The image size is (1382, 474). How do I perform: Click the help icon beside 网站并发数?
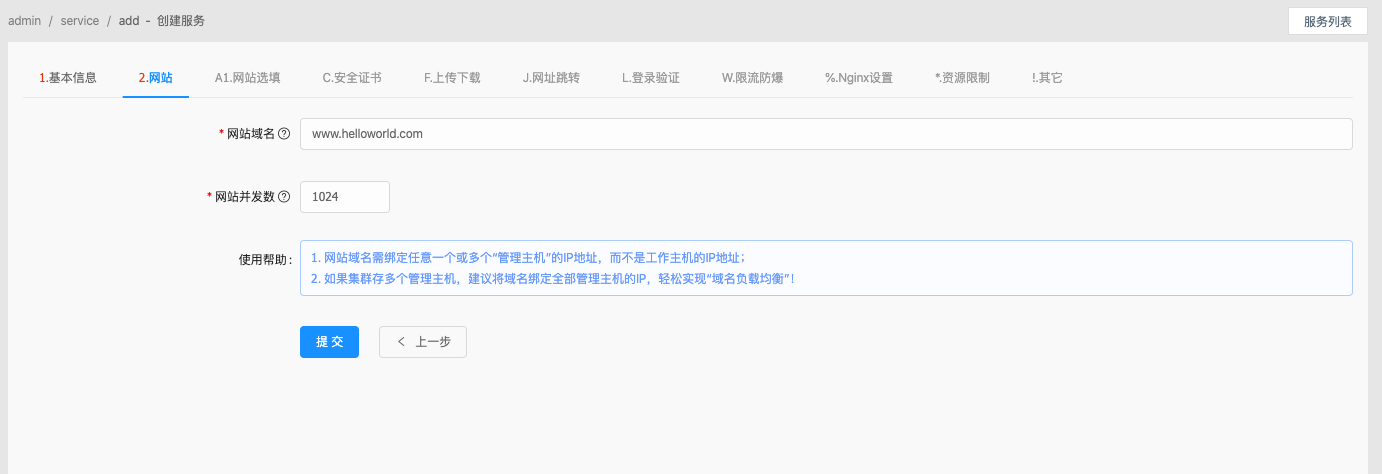pyautogui.click(x=284, y=197)
